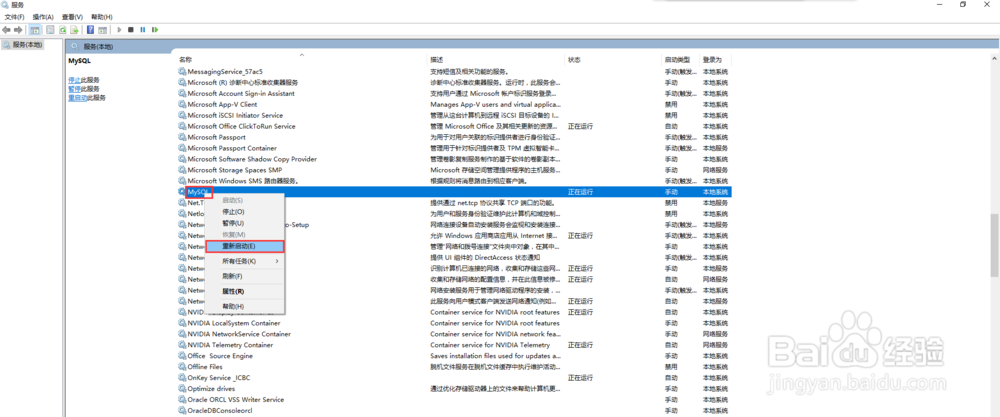The image size is (1000, 417).
Task: Expand the 所有任务(K) submenu
Action: point(245,261)
